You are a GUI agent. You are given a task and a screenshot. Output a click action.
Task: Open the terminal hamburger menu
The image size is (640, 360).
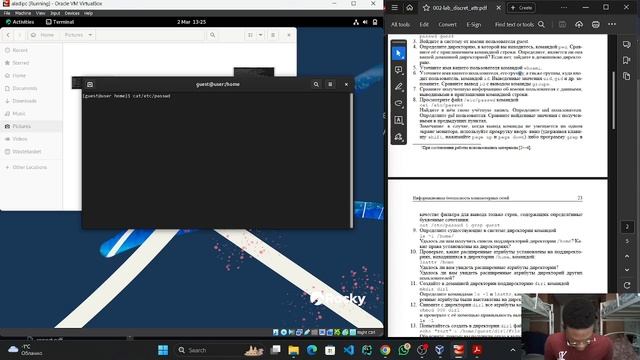[x=330, y=84]
